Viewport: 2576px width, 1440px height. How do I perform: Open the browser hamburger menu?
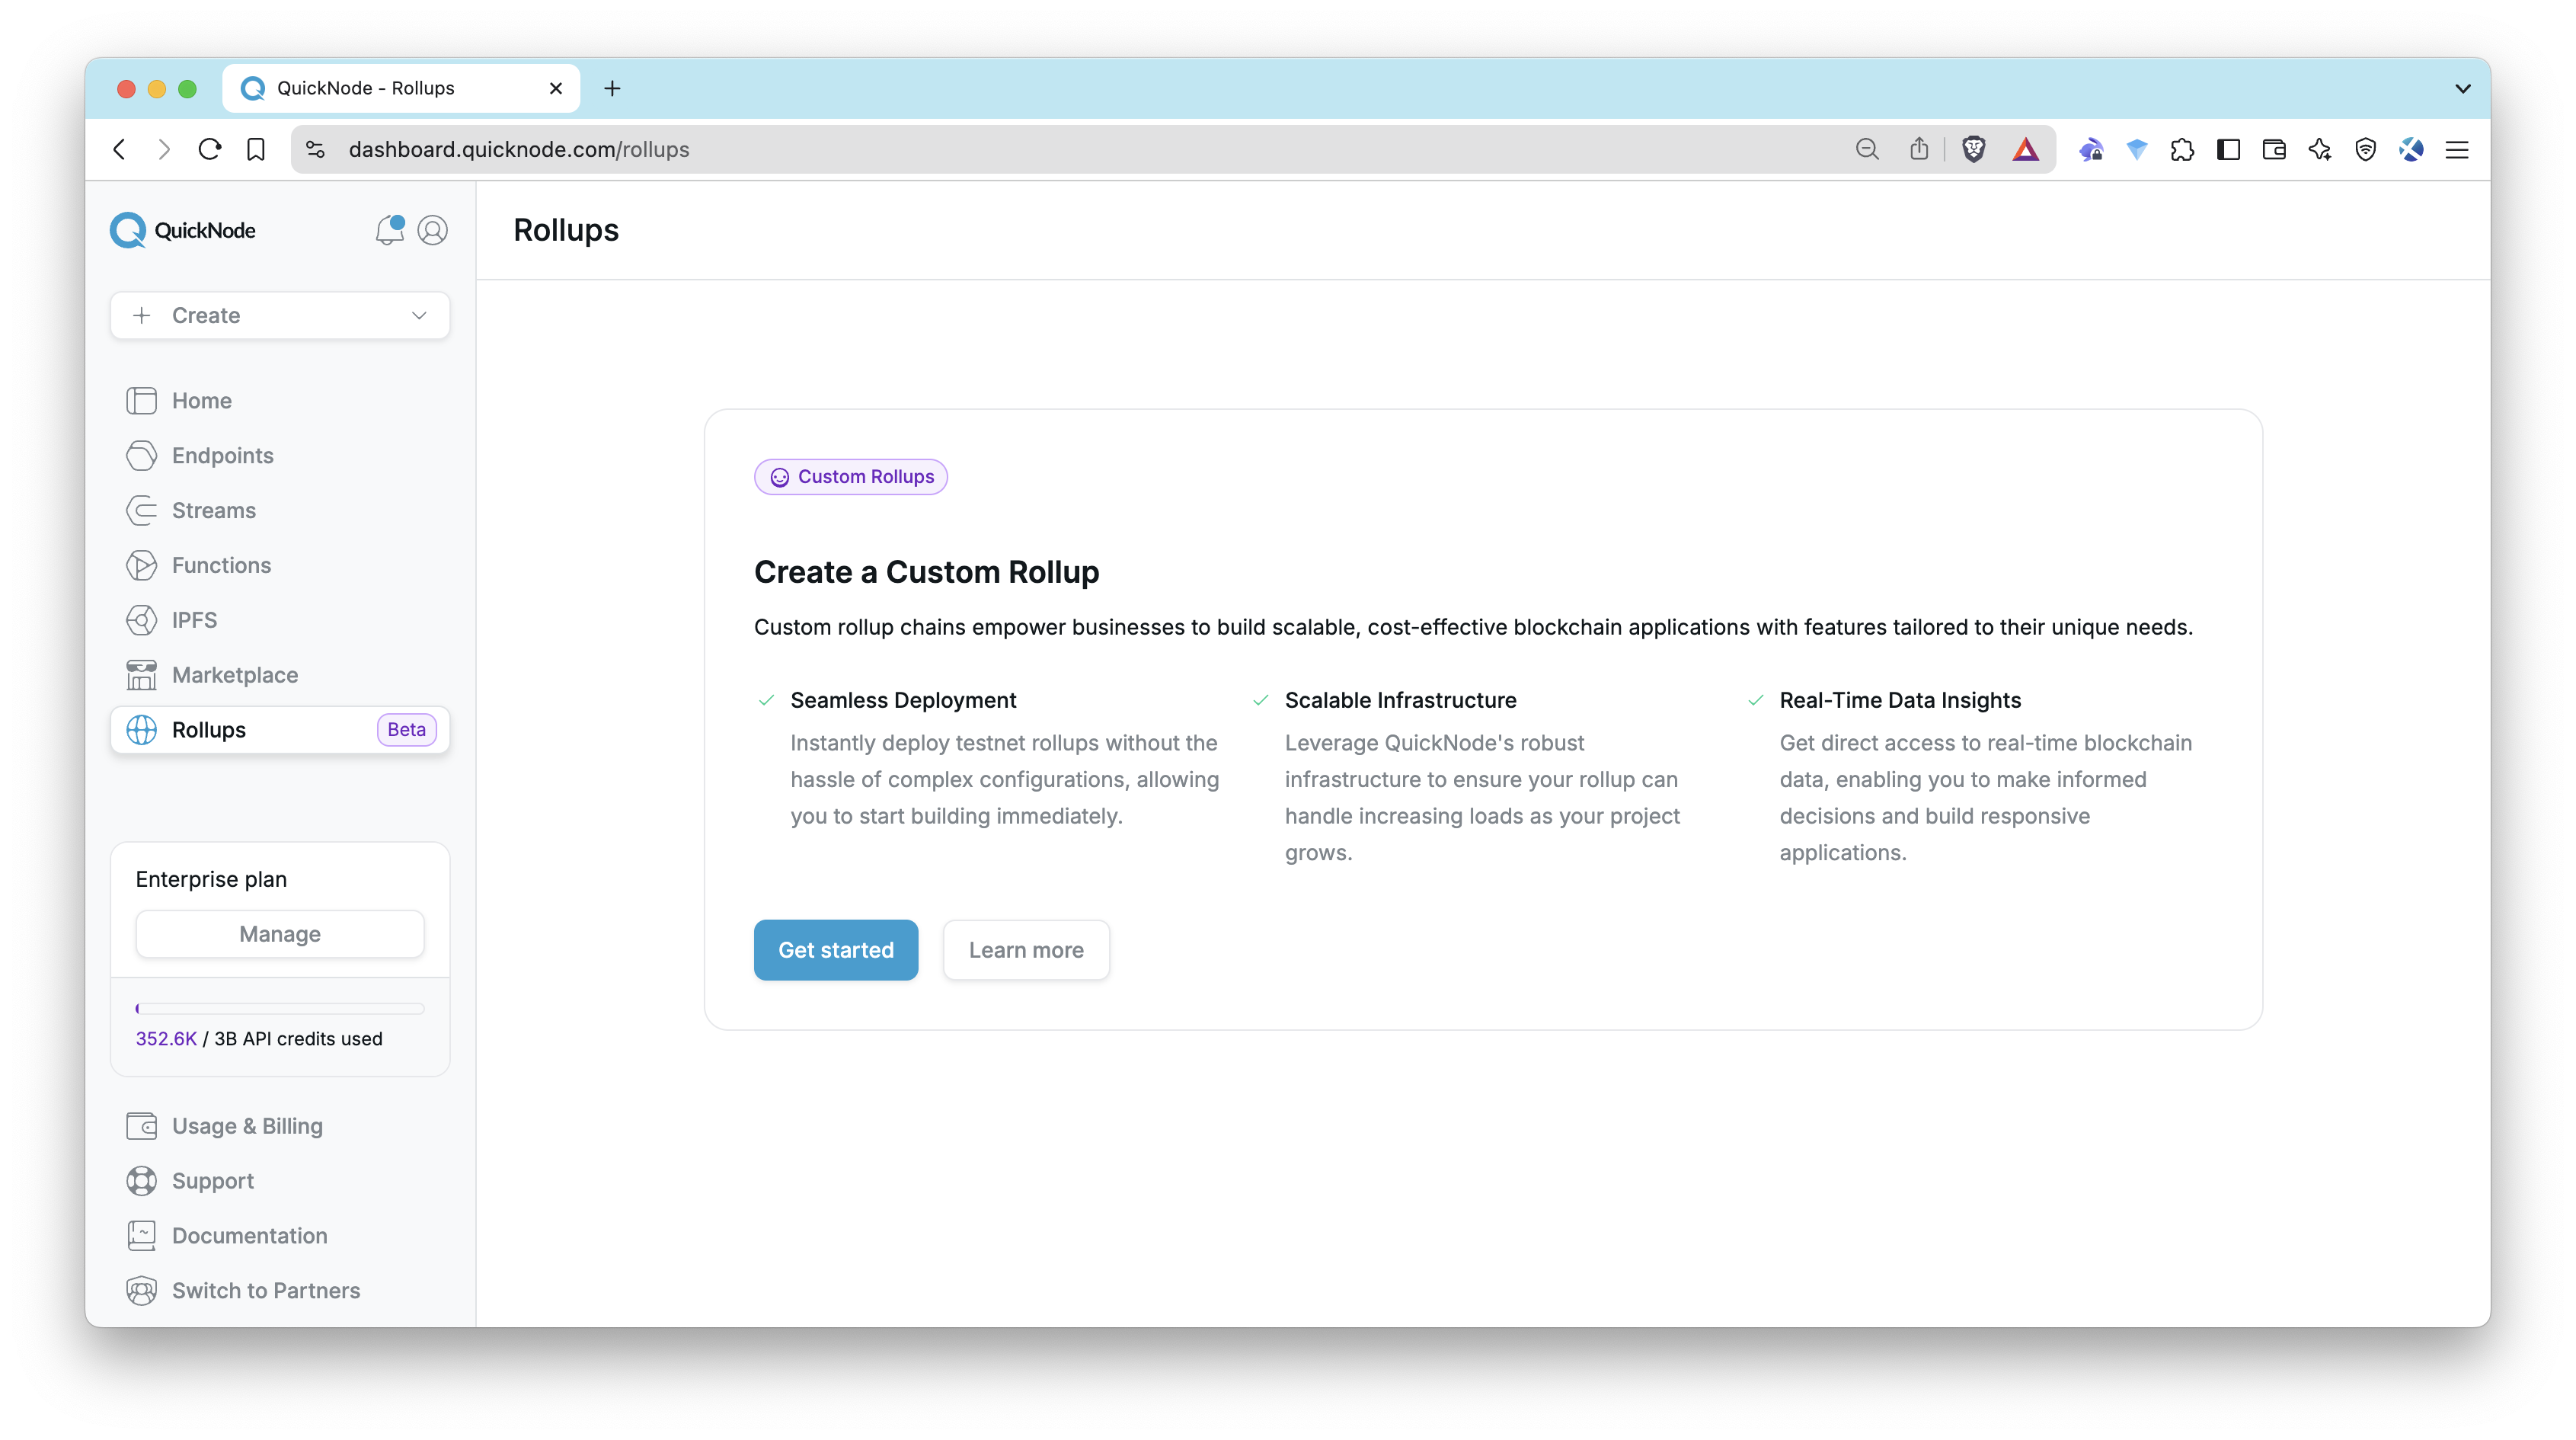[2457, 149]
